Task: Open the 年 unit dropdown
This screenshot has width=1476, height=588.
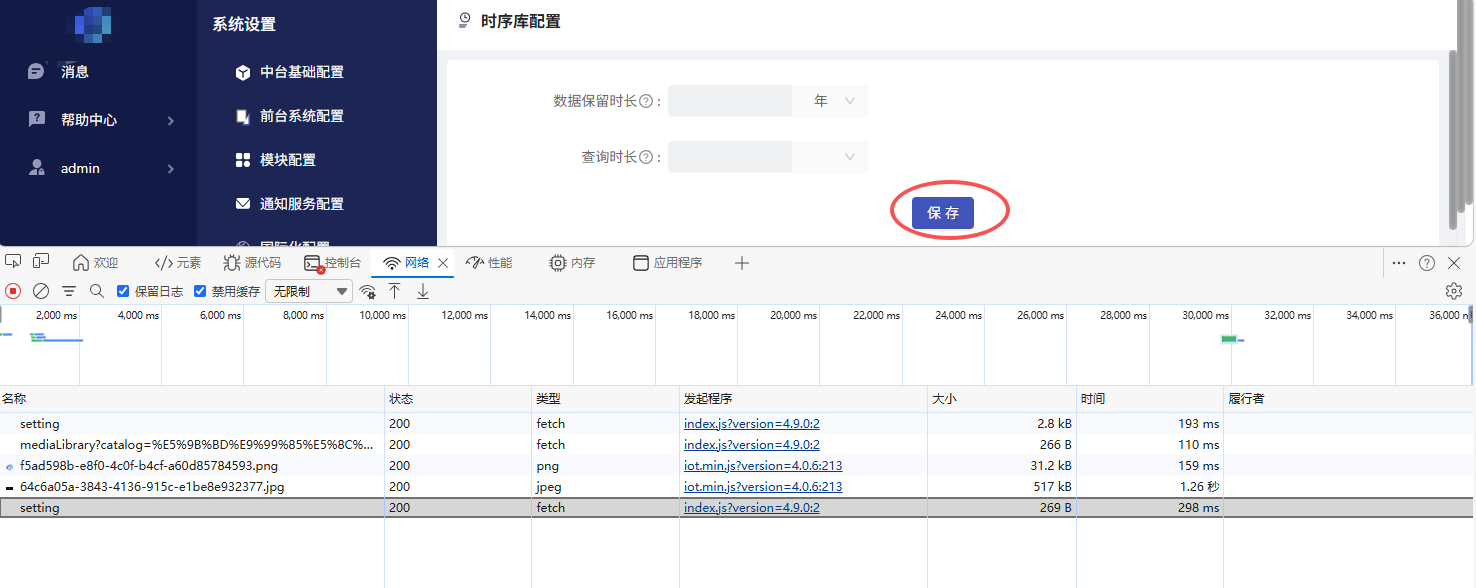Action: coord(830,101)
